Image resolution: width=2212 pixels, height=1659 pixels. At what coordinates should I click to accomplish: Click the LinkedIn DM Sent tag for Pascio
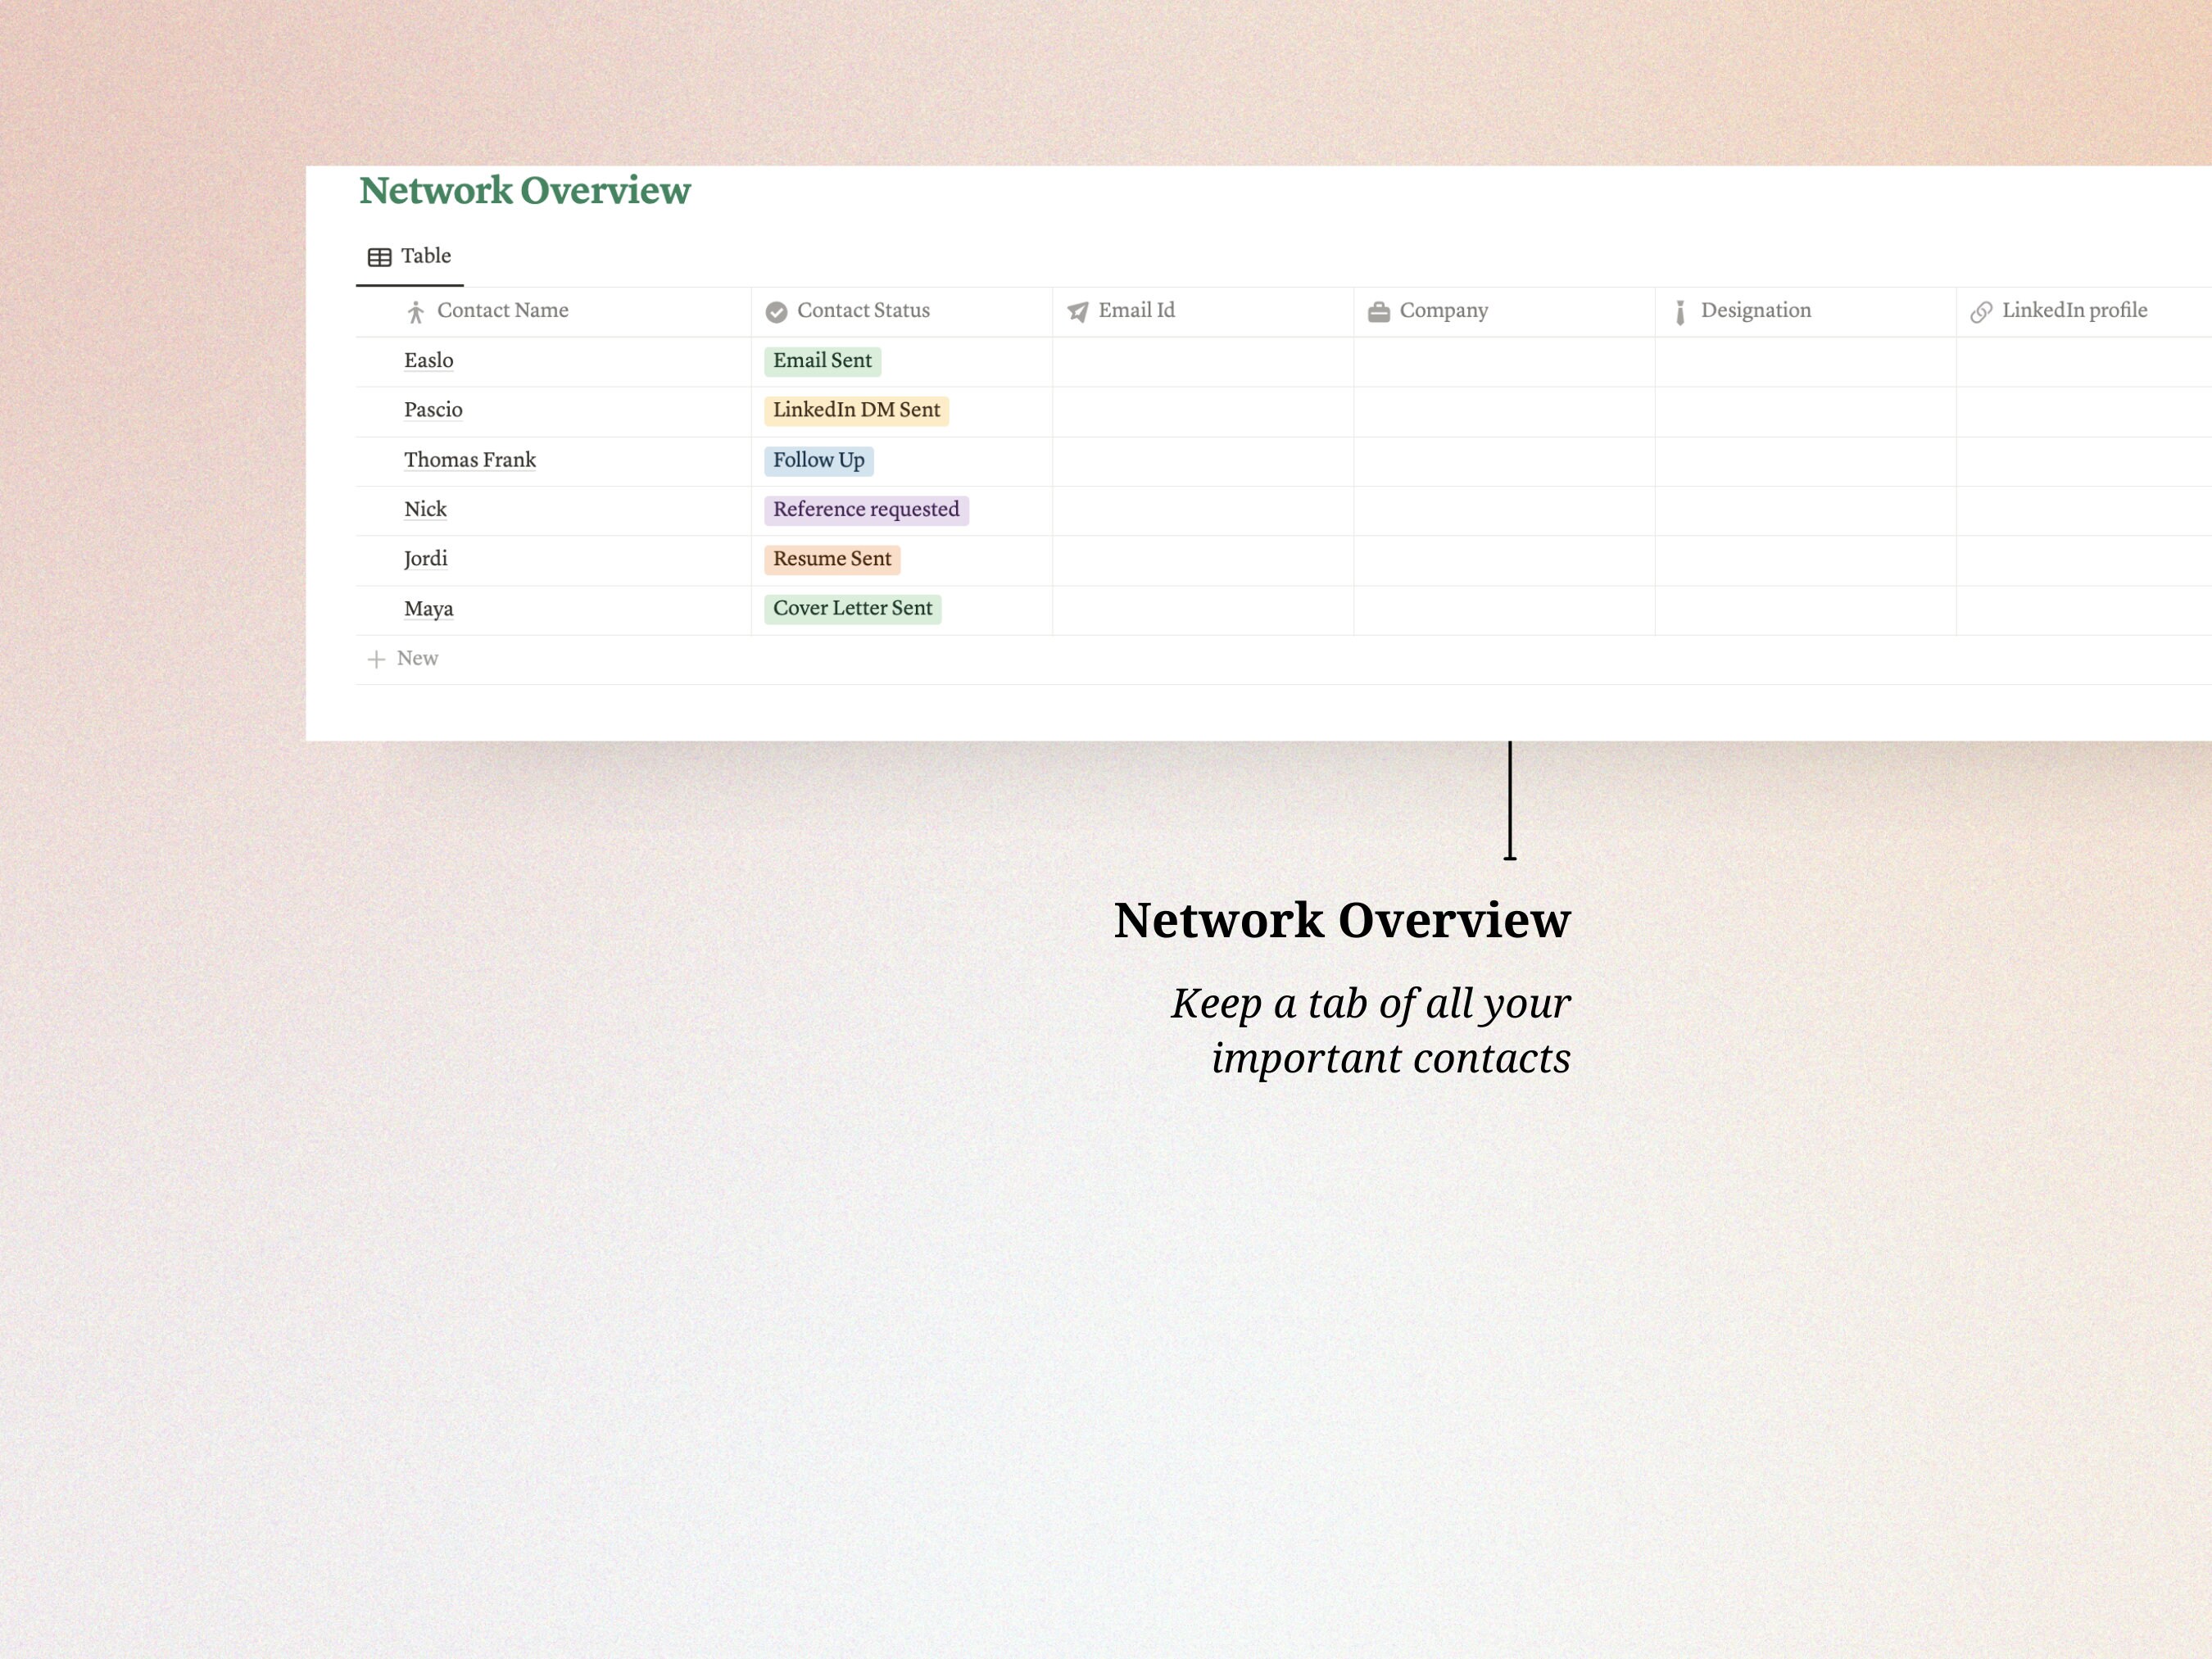pos(856,410)
